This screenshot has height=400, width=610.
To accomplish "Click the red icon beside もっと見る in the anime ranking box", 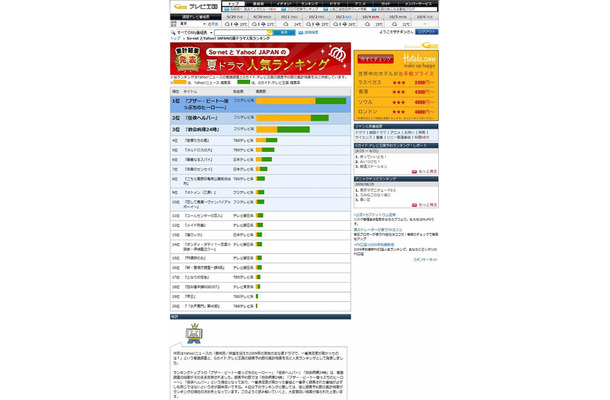I will pos(414,205).
